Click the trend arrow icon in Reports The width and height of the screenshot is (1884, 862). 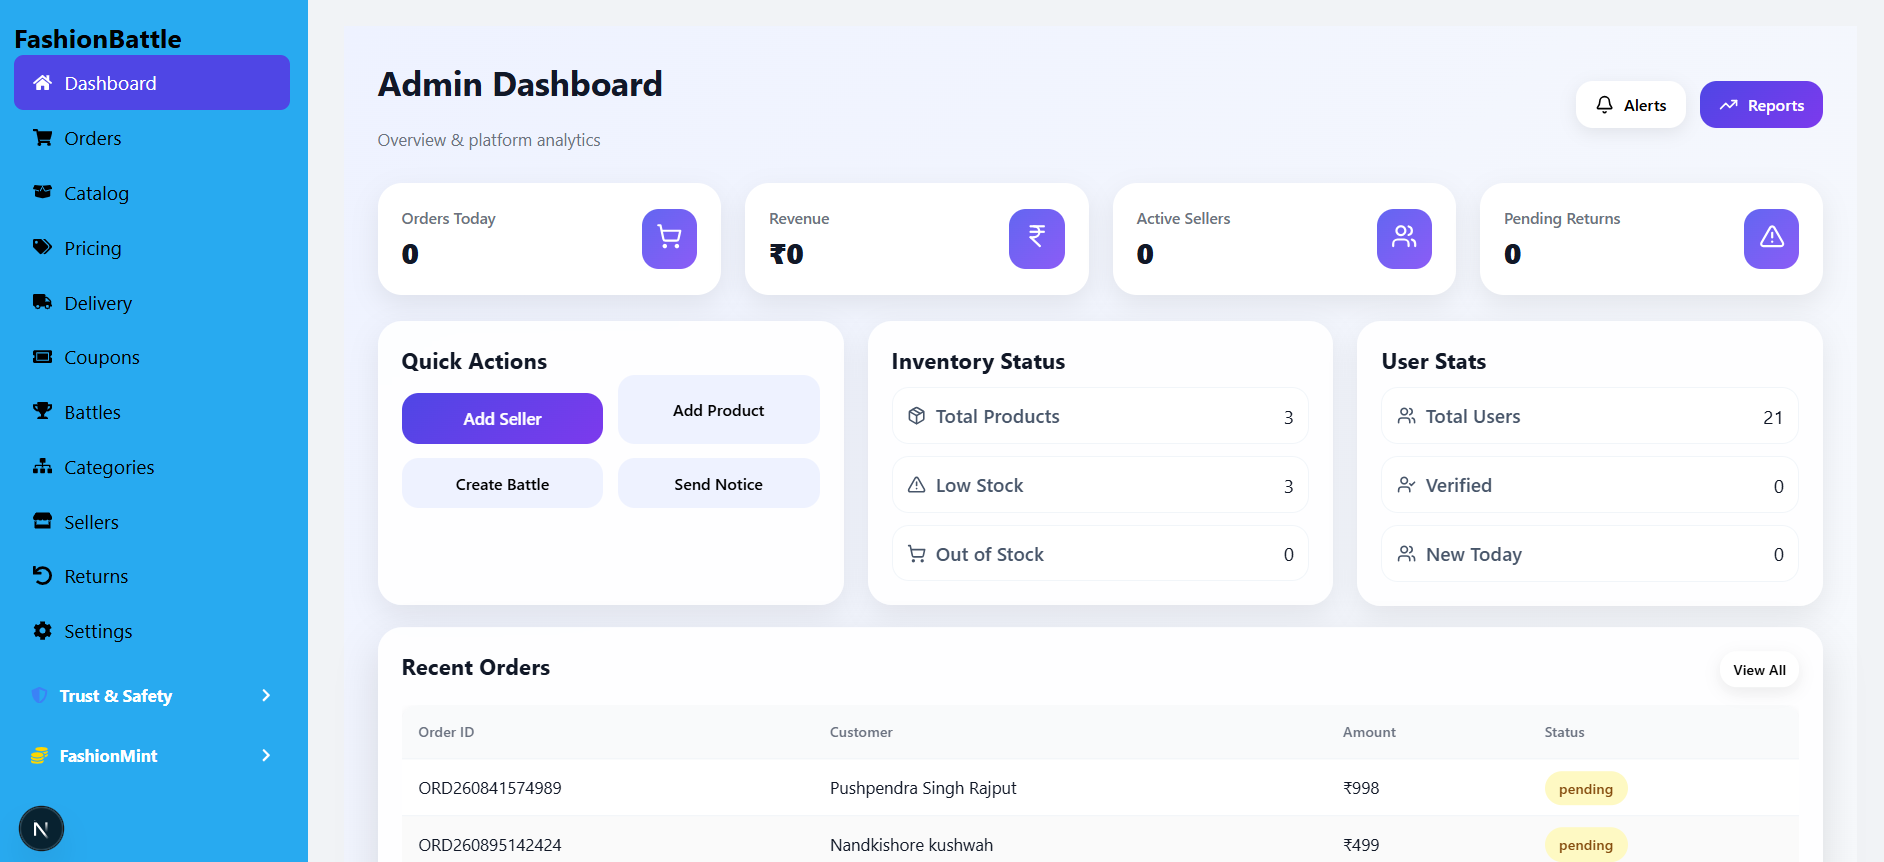pos(1728,105)
